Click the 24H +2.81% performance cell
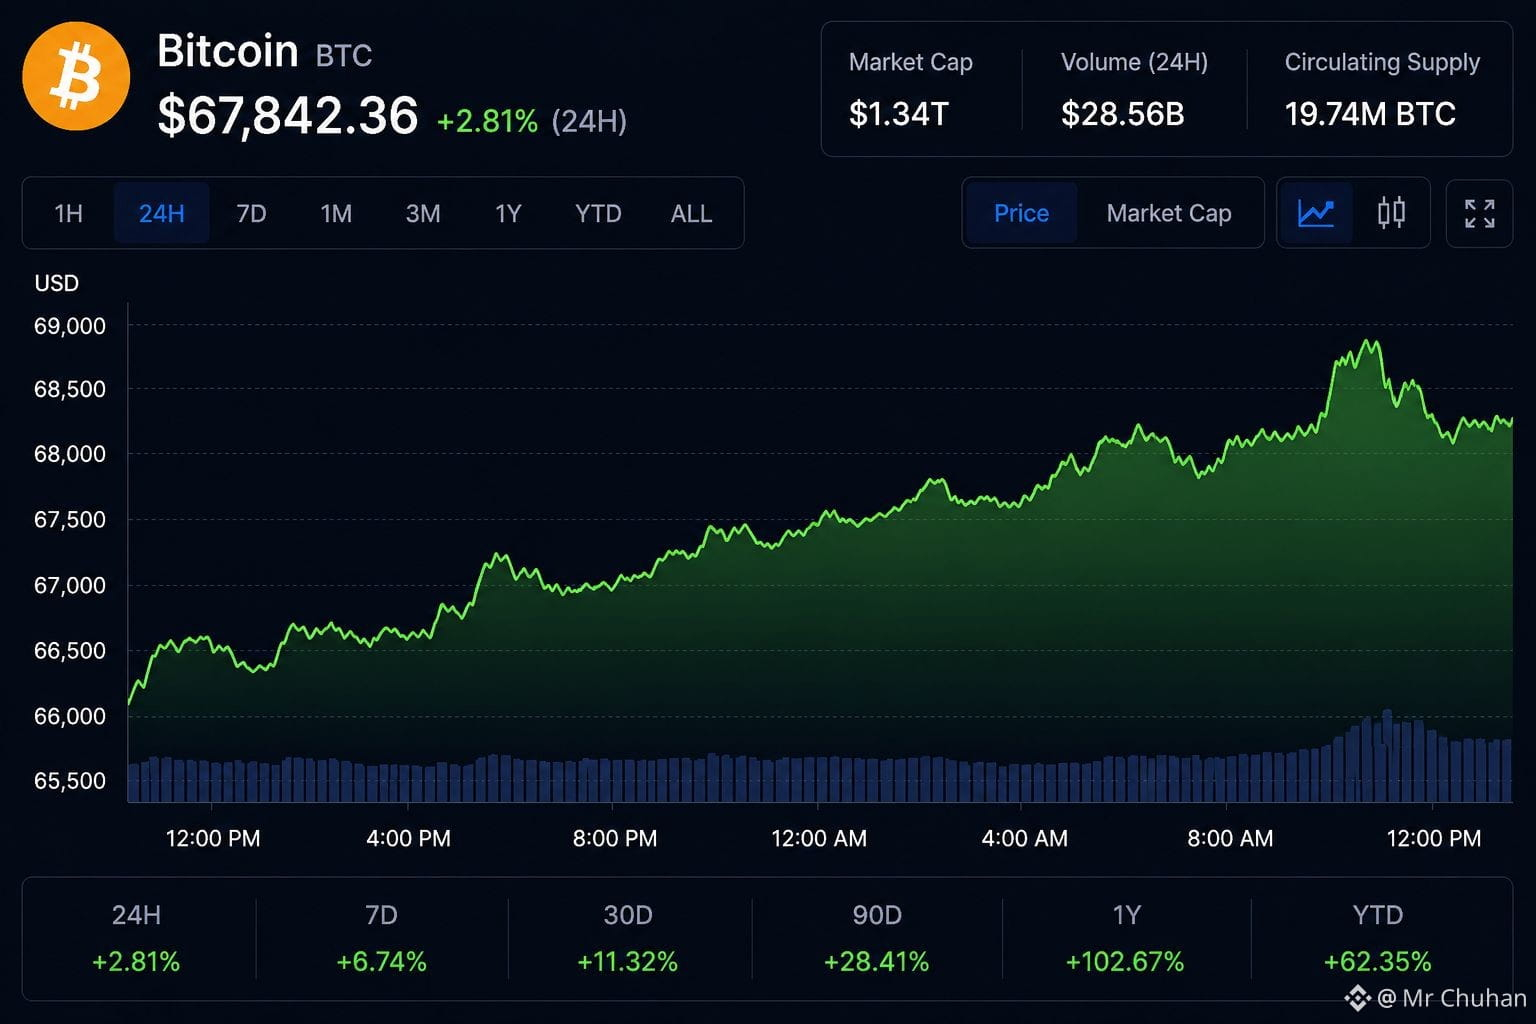Image resolution: width=1536 pixels, height=1024 pixels. tap(136, 939)
